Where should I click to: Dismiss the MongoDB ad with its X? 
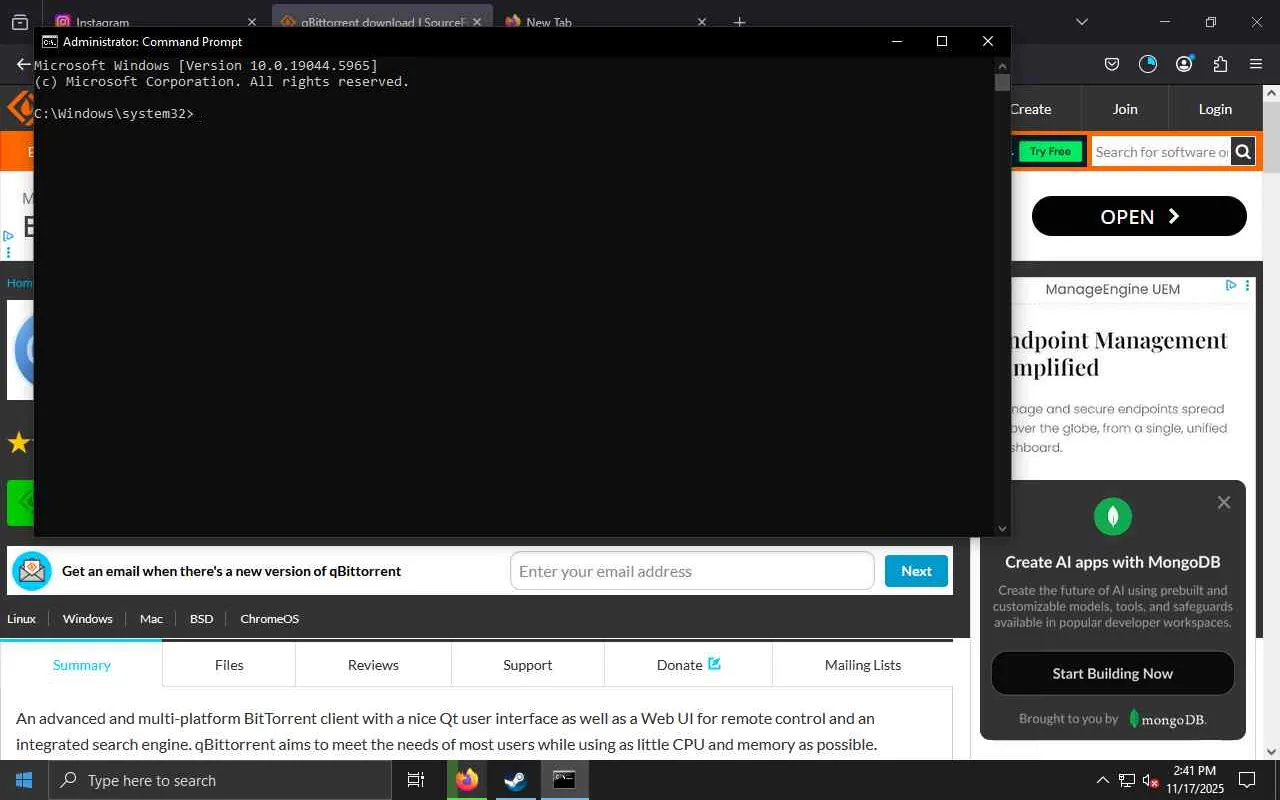(1224, 502)
